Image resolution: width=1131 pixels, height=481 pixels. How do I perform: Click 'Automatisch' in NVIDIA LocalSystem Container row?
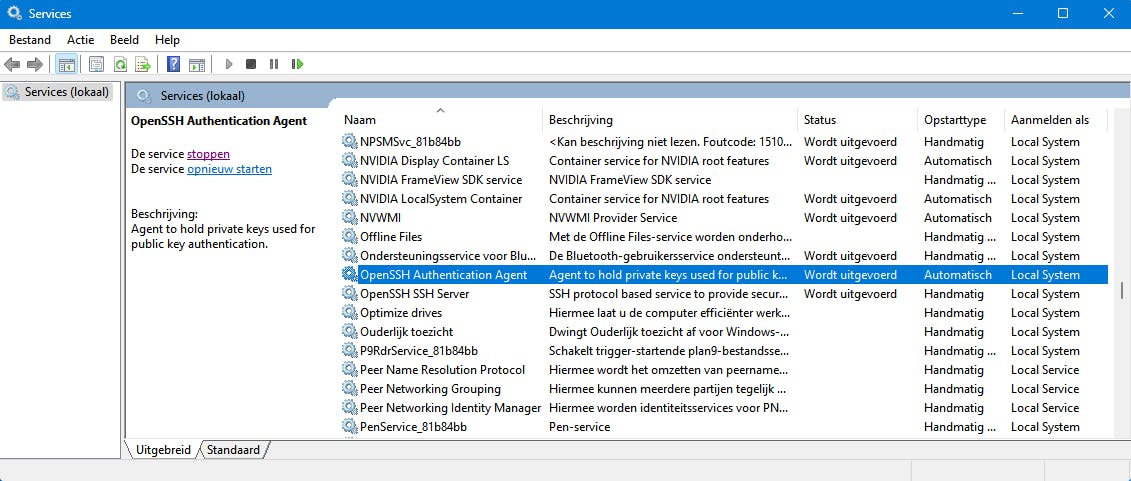tap(958, 198)
